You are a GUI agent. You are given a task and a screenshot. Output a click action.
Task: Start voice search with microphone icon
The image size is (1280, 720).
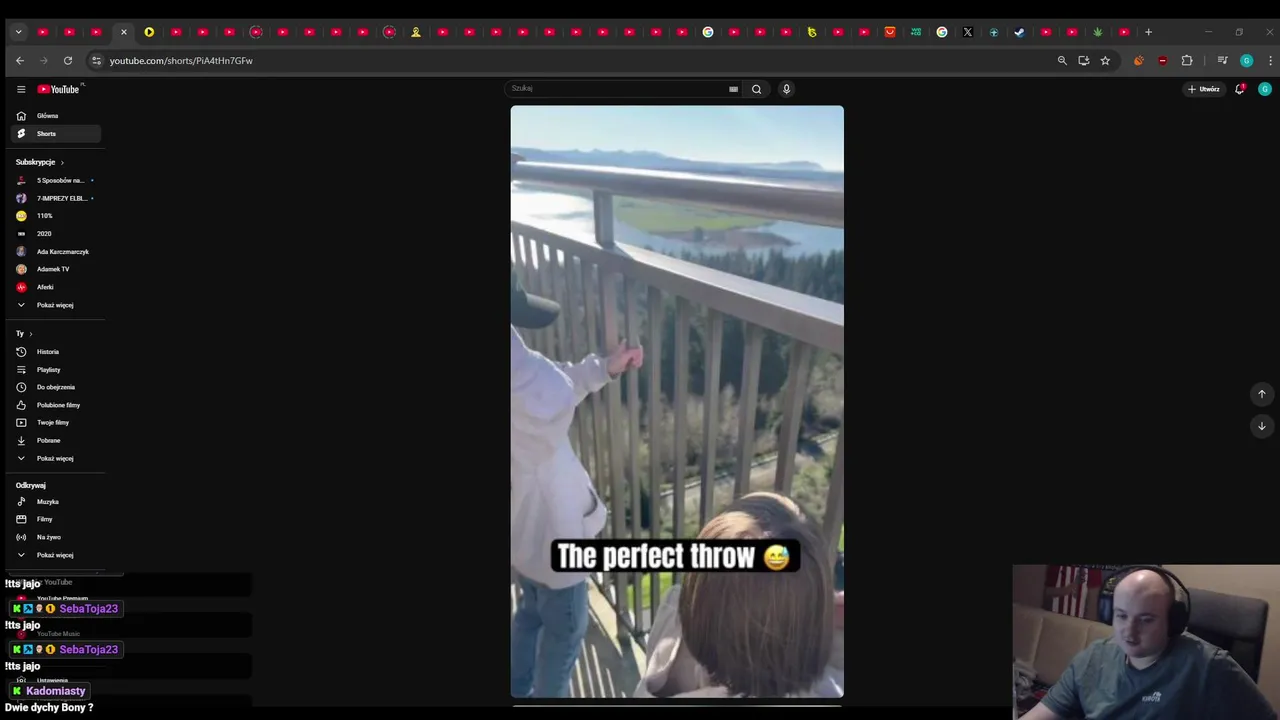786,89
